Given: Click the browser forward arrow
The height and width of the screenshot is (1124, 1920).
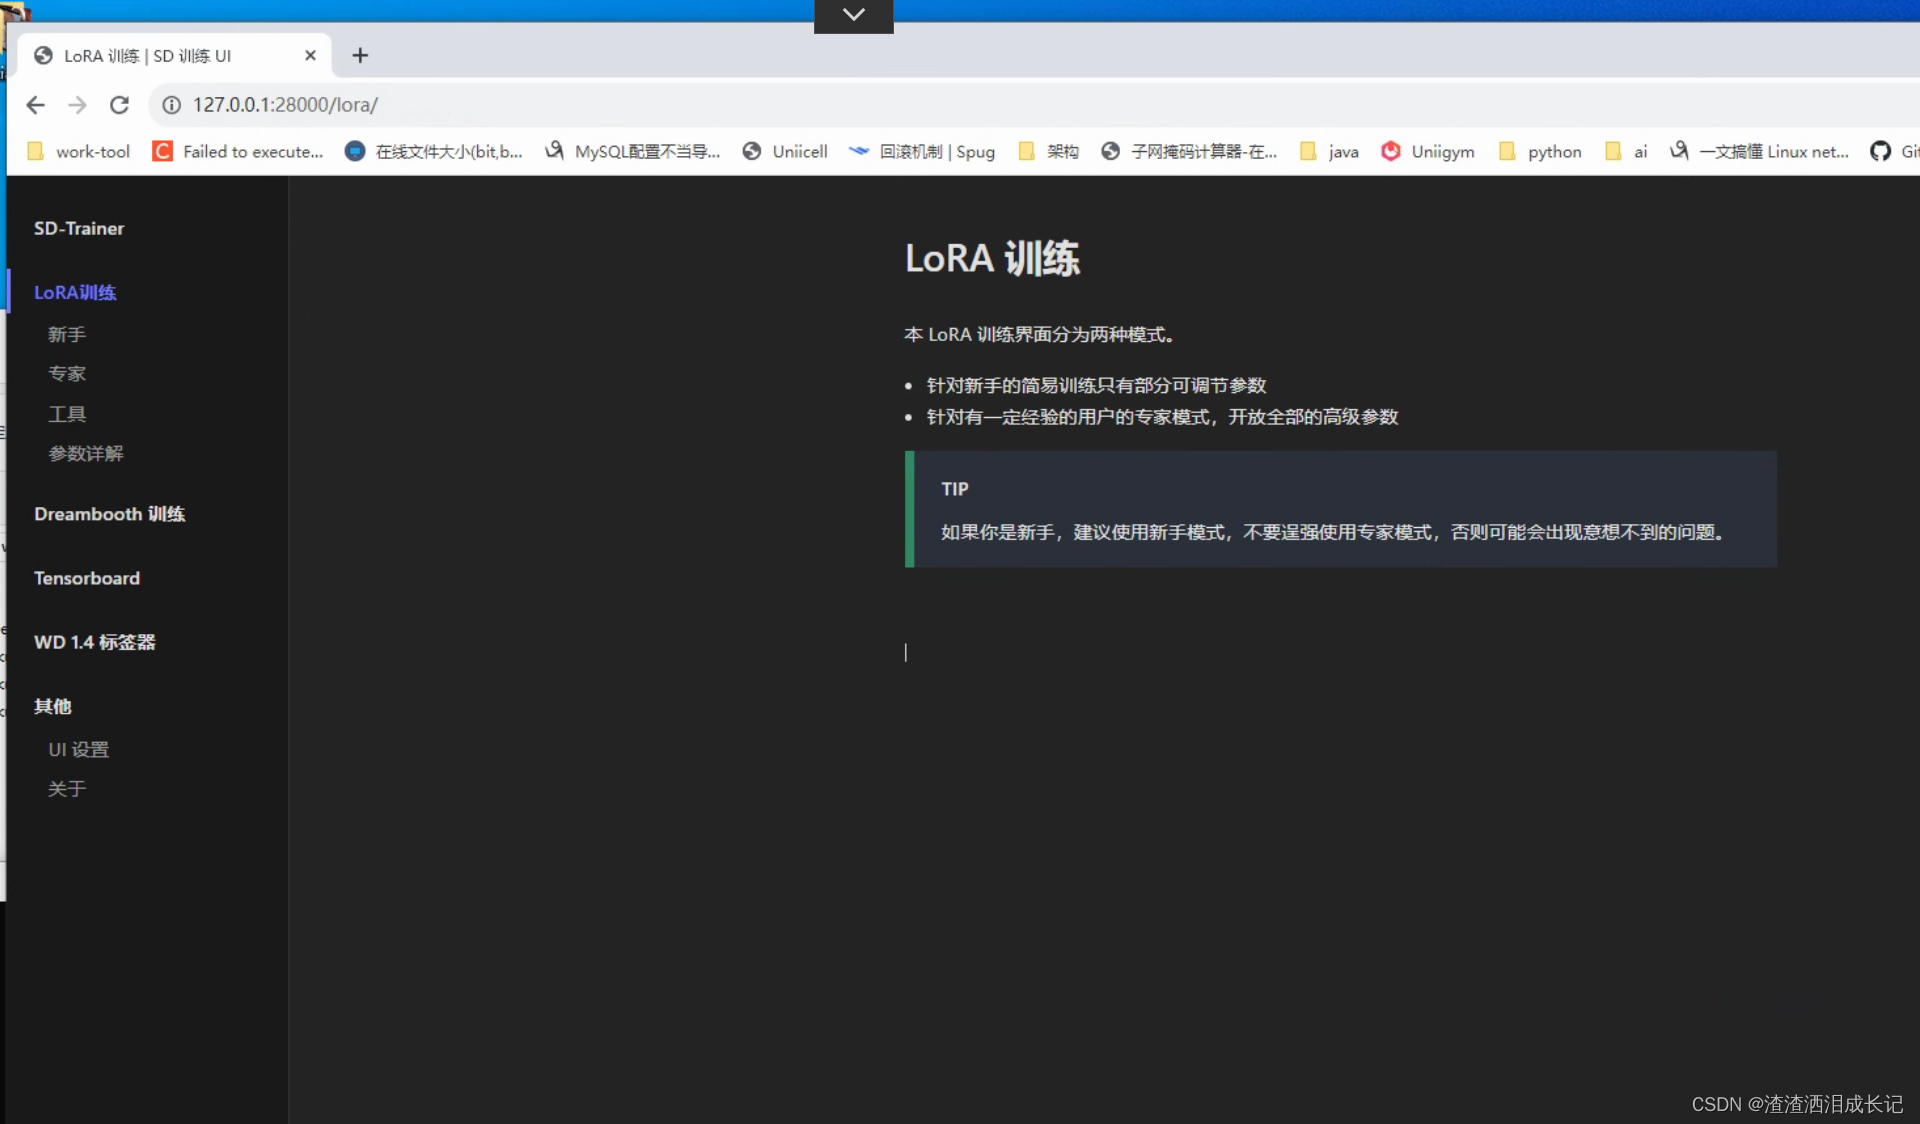Looking at the screenshot, I should [x=77, y=105].
